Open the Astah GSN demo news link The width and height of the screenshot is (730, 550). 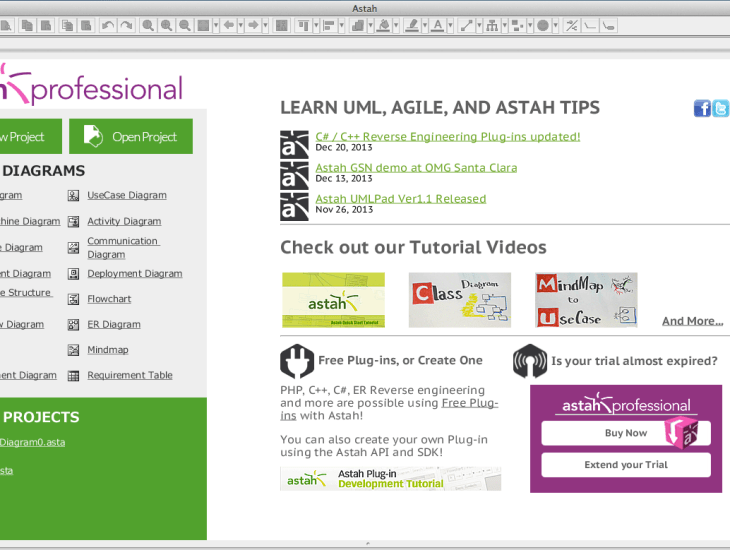[416, 167]
